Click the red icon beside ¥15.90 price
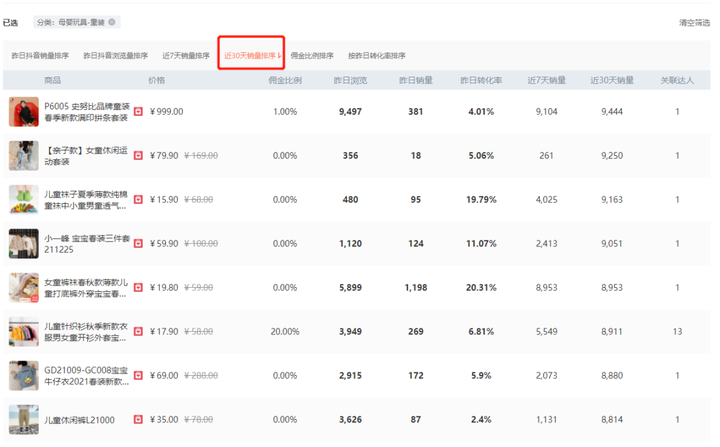This screenshot has height=447, width=720. [138, 199]
